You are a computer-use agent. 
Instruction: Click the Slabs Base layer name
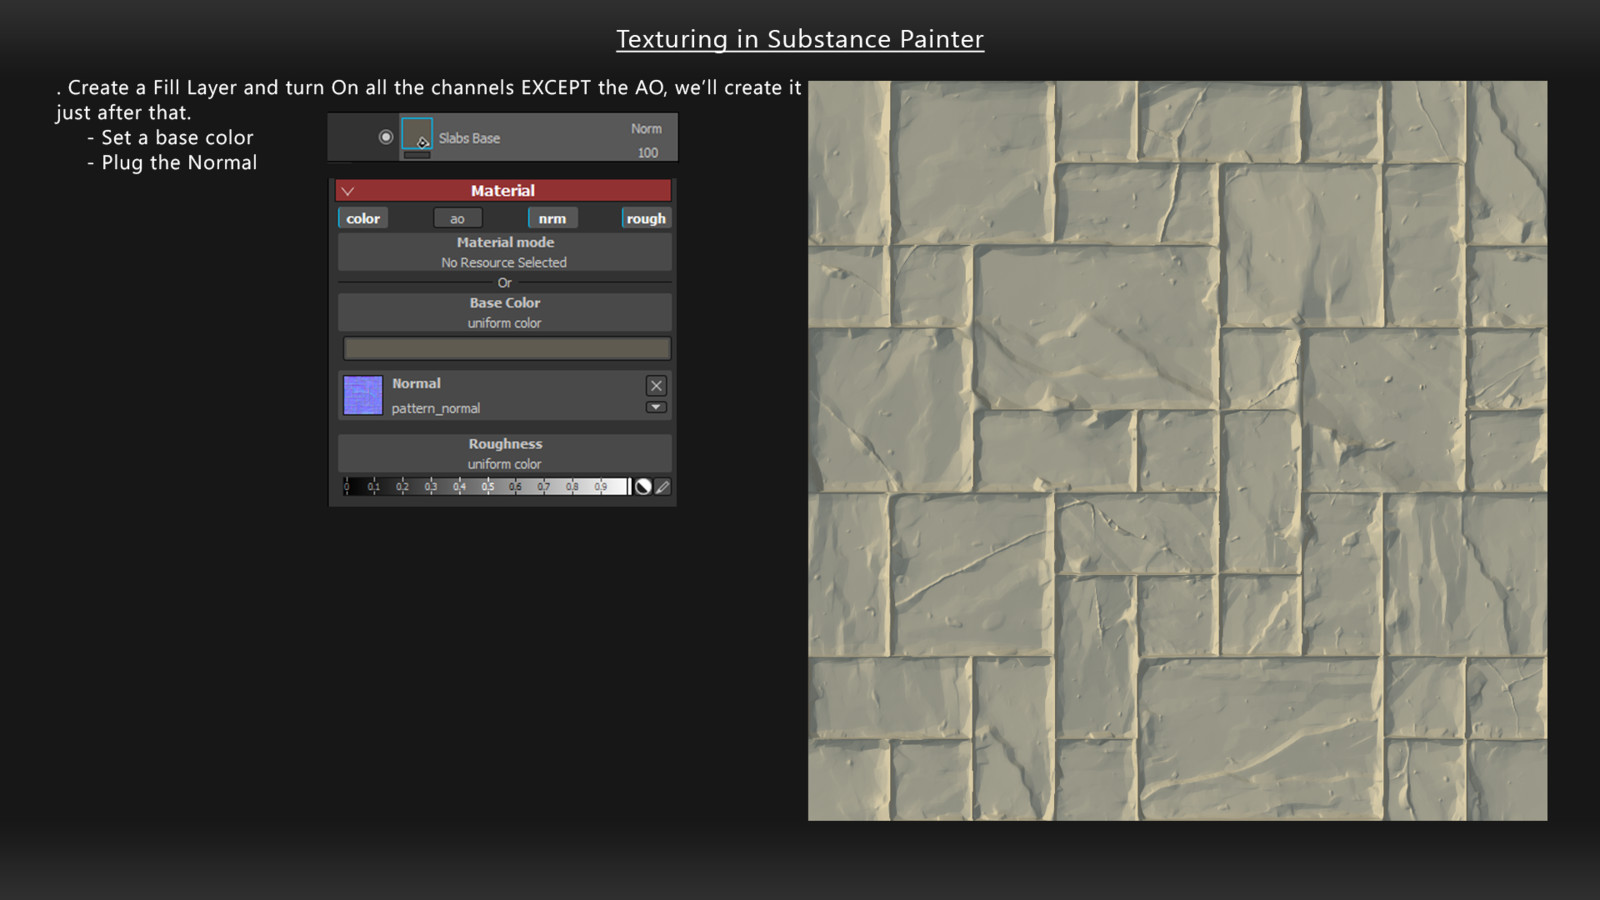(x=469, y=138)
